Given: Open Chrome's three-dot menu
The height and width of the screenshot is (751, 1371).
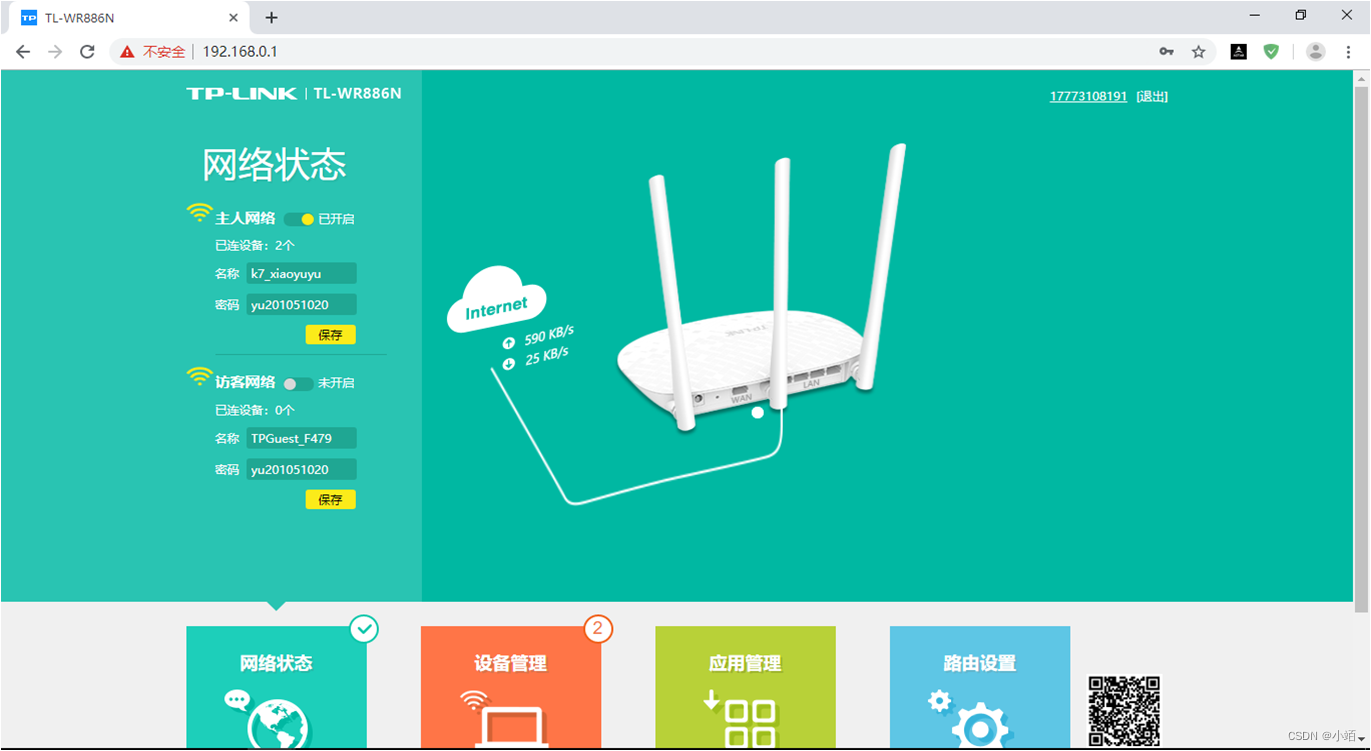Looking at the screenshot, I should pyautogui.click(x=1348, y=51).
